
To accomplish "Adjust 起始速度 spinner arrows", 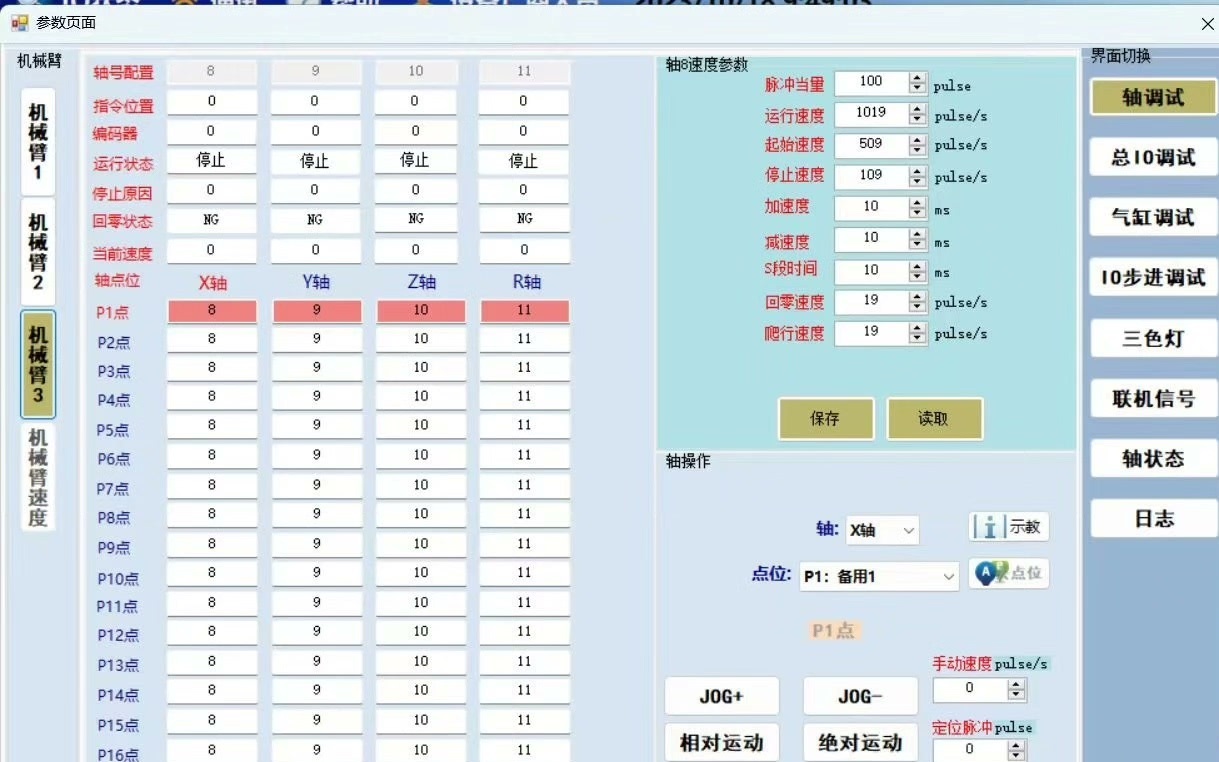I will click(918, 145).
